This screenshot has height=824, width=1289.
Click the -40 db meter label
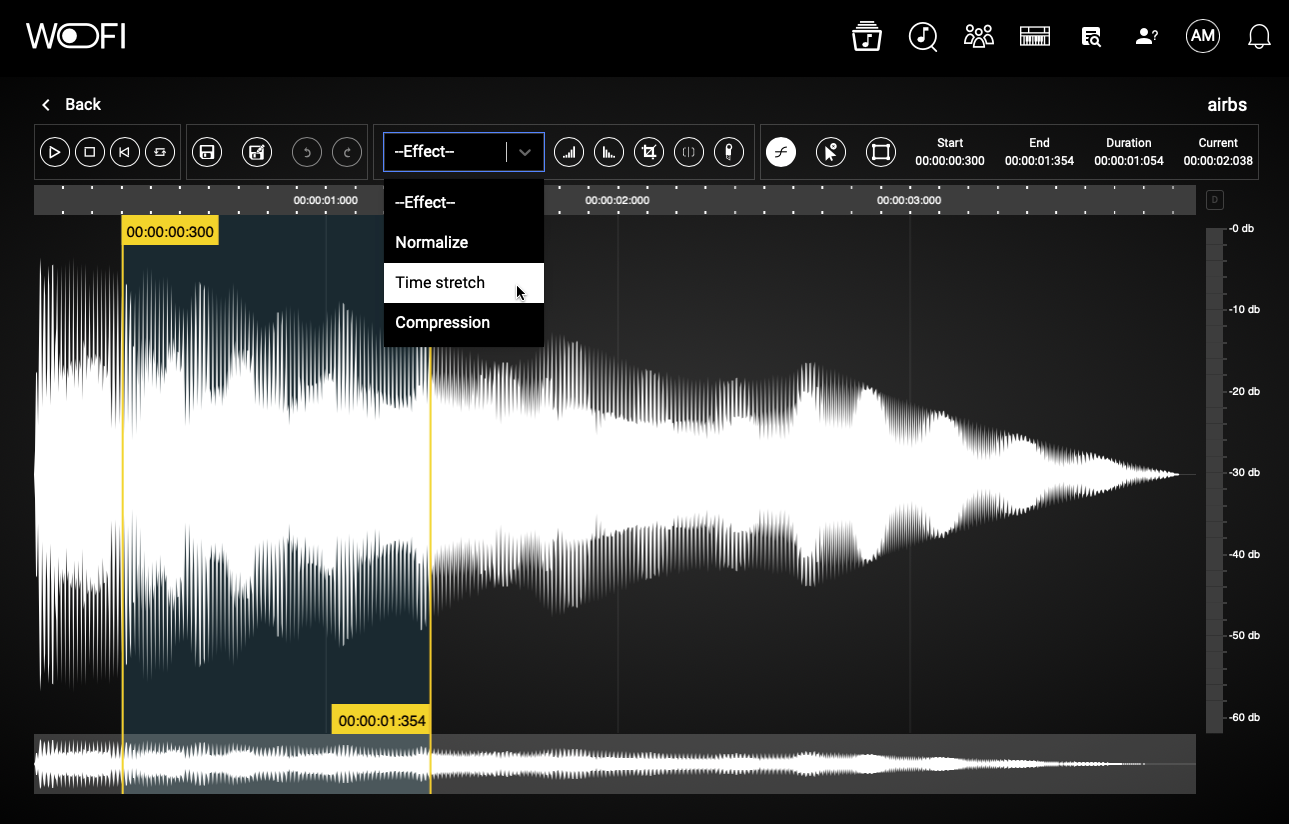pos(1245,554)
